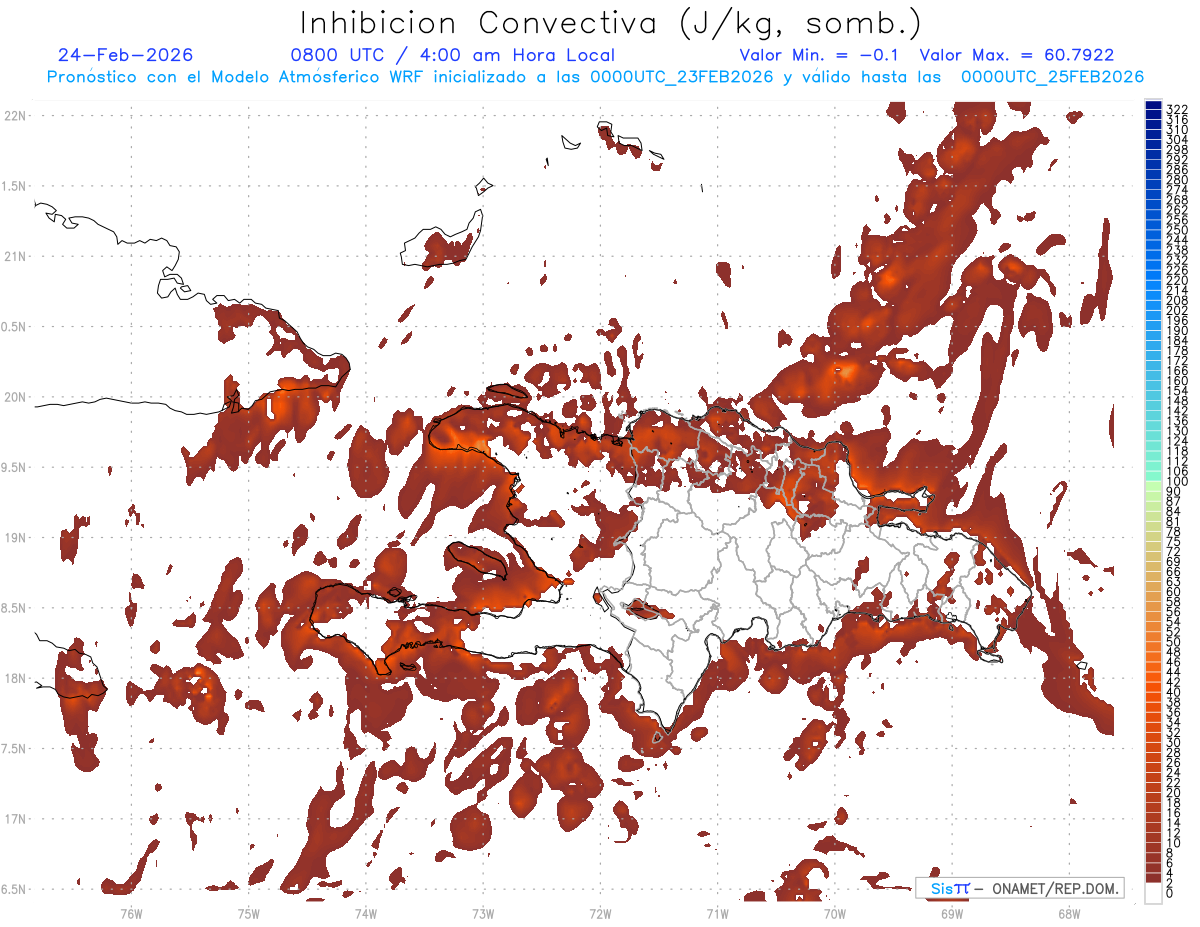Click the "18N" latitude label
This screenshot has height=927, width=1200.
point(17,678)
